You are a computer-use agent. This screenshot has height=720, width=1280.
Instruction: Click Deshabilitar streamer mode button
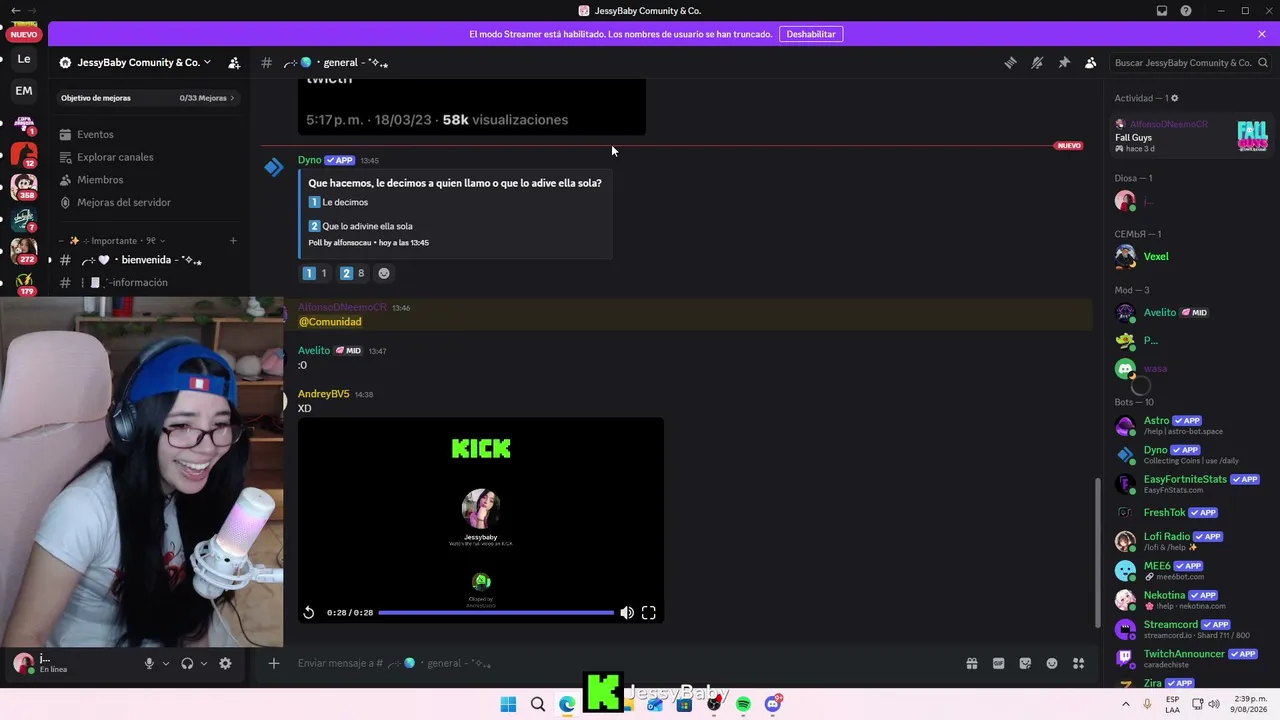coord(811,34)
